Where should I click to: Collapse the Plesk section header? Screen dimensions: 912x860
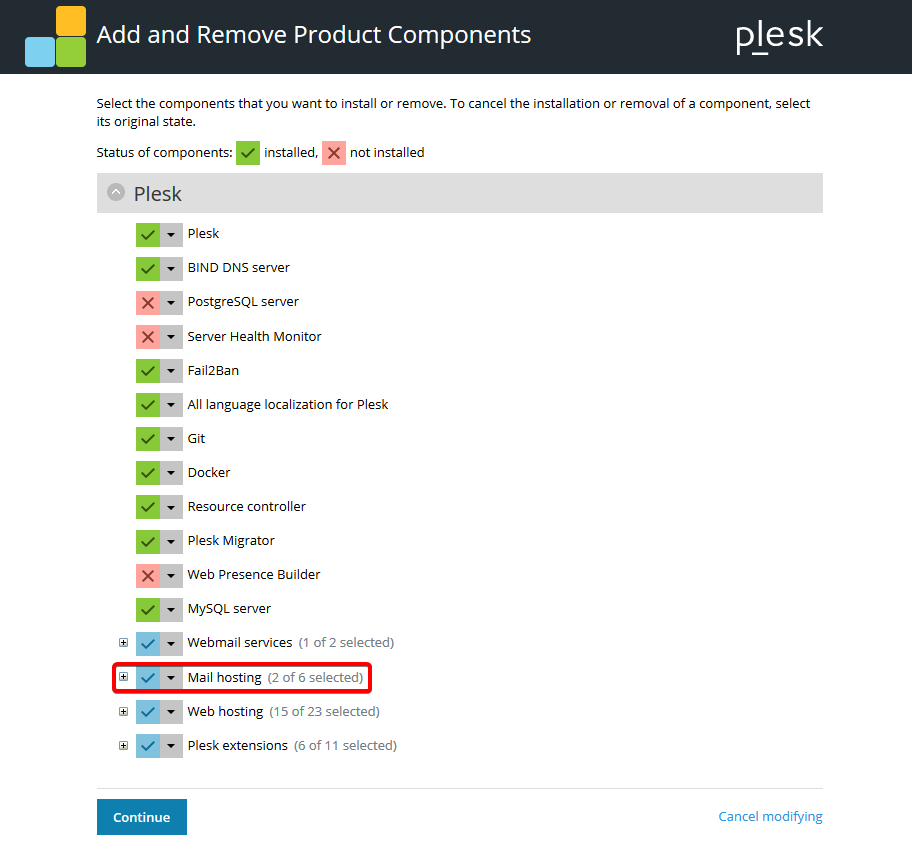coord(116,192)
